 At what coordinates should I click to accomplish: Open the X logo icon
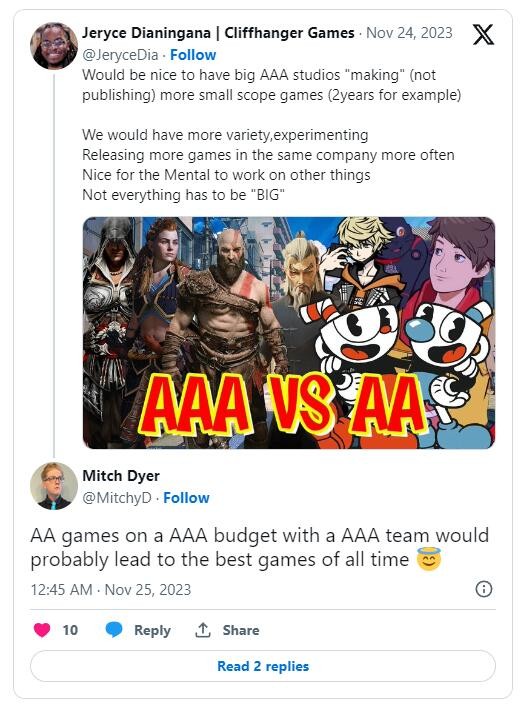click(483, 34)
